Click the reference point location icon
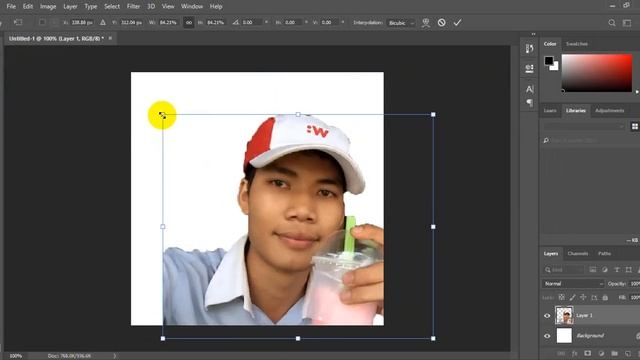Viewport: 640px width, 360px height. click(x=42, y=23)
